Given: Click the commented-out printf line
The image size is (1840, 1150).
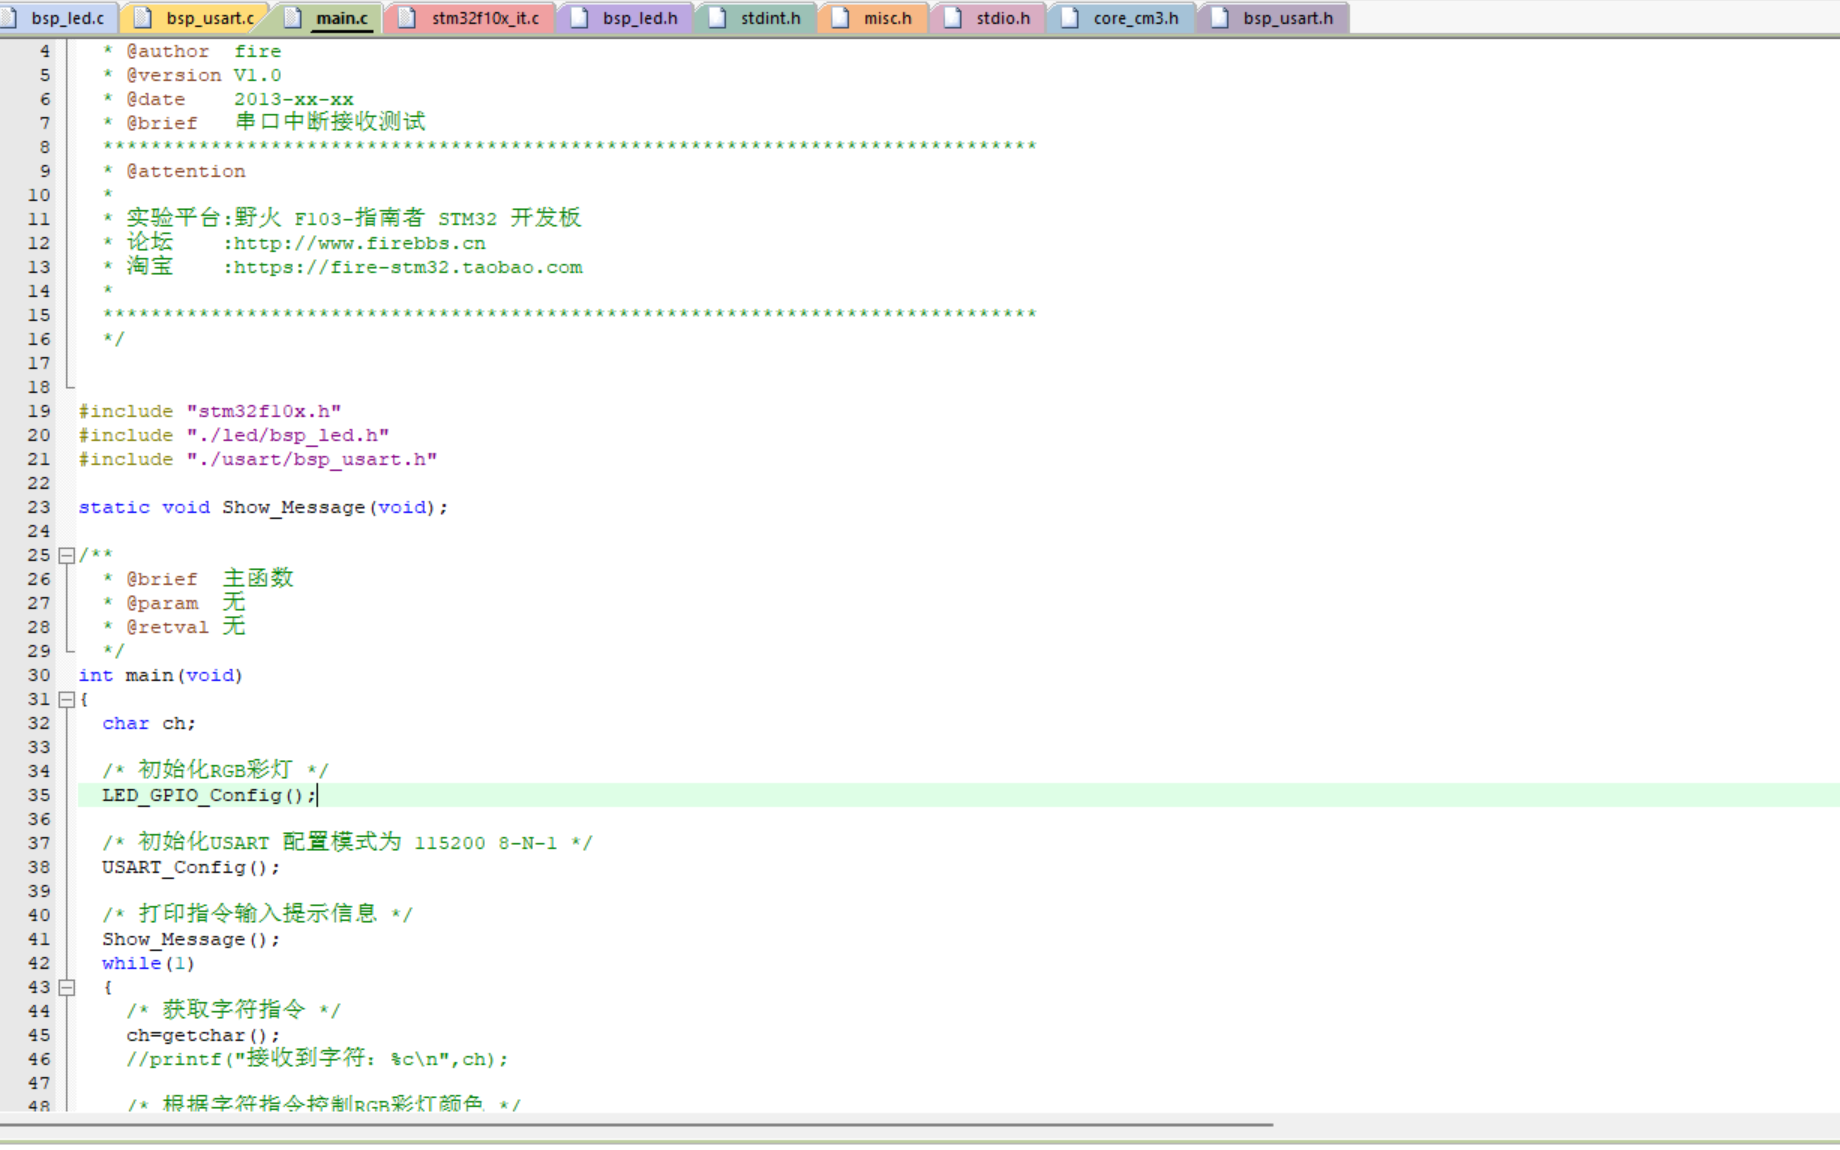Looking at the screenshot, I should click(x=317, y=1058).
